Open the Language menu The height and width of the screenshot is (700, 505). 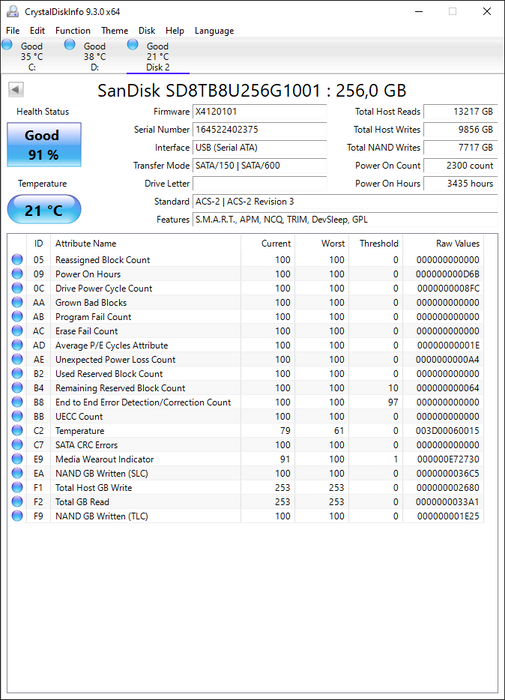[x=214, y=30]
